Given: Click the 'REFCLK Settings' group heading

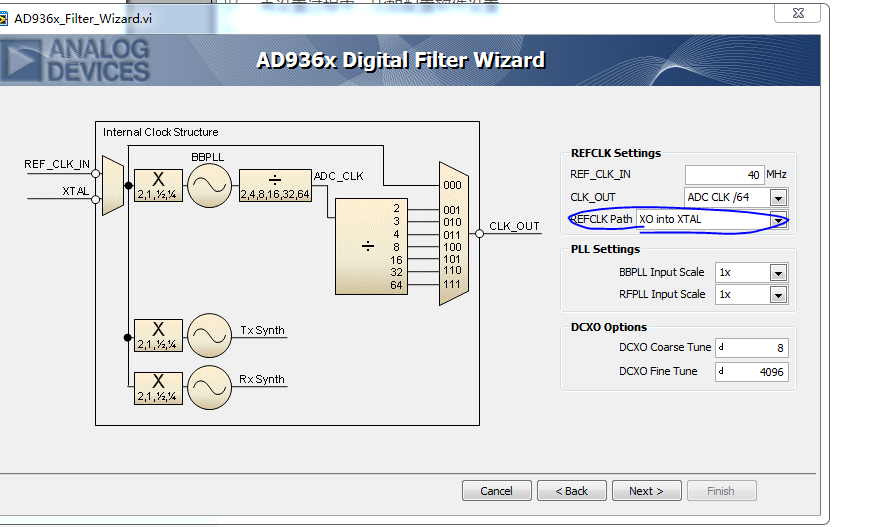Looking at the screenshot, I should tap(616, 153).
